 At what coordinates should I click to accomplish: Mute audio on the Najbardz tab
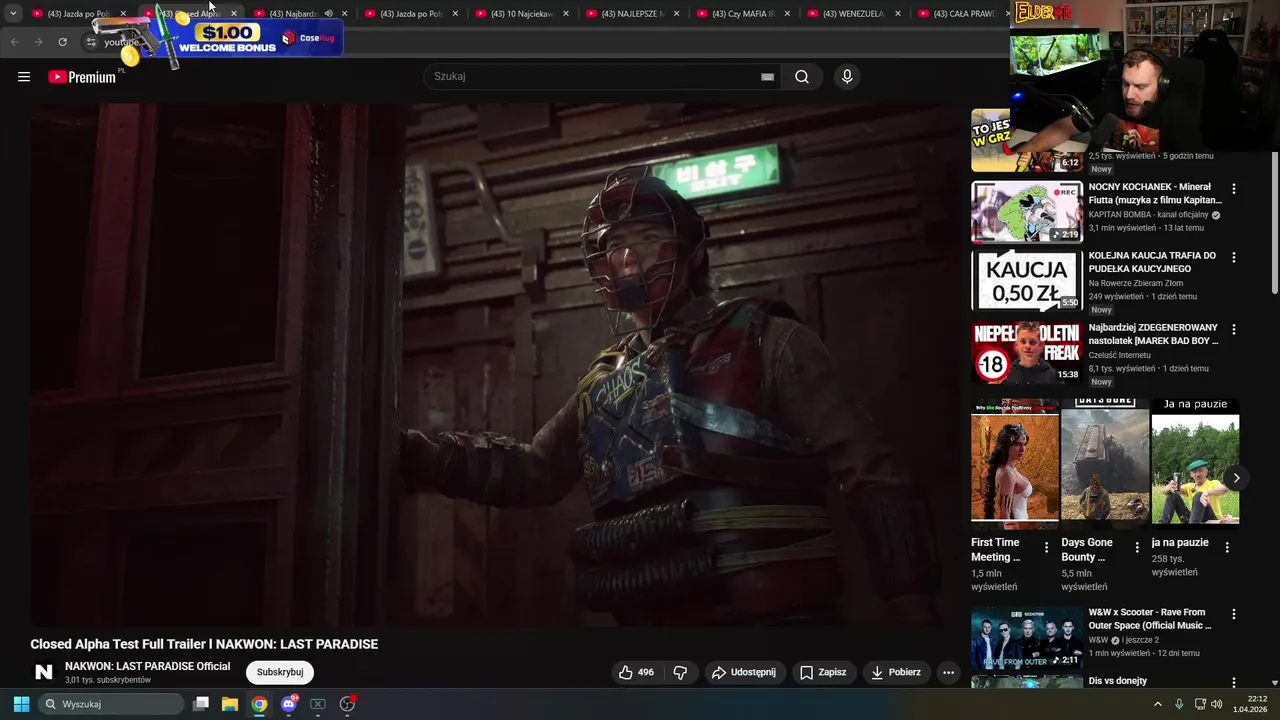click(x=328, y=14)
